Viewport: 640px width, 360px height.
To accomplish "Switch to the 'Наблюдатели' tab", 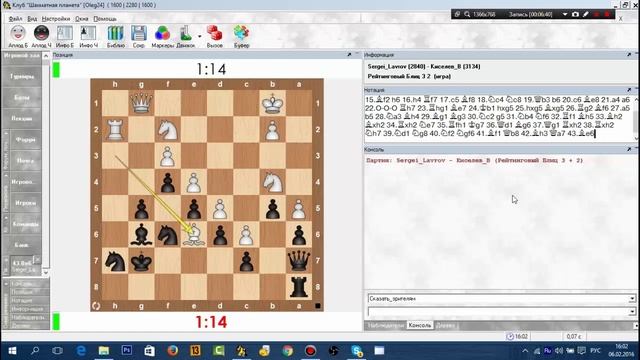I will click(385, 325).
